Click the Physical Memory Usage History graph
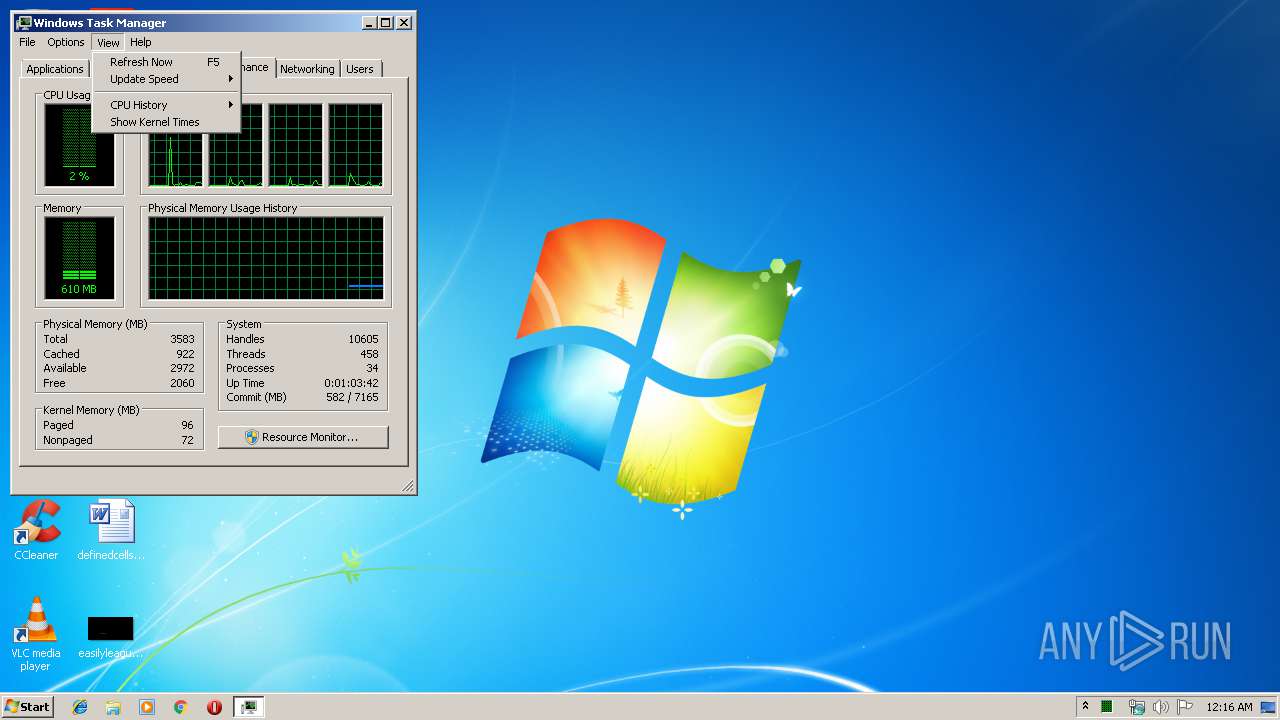 point(266,258)
